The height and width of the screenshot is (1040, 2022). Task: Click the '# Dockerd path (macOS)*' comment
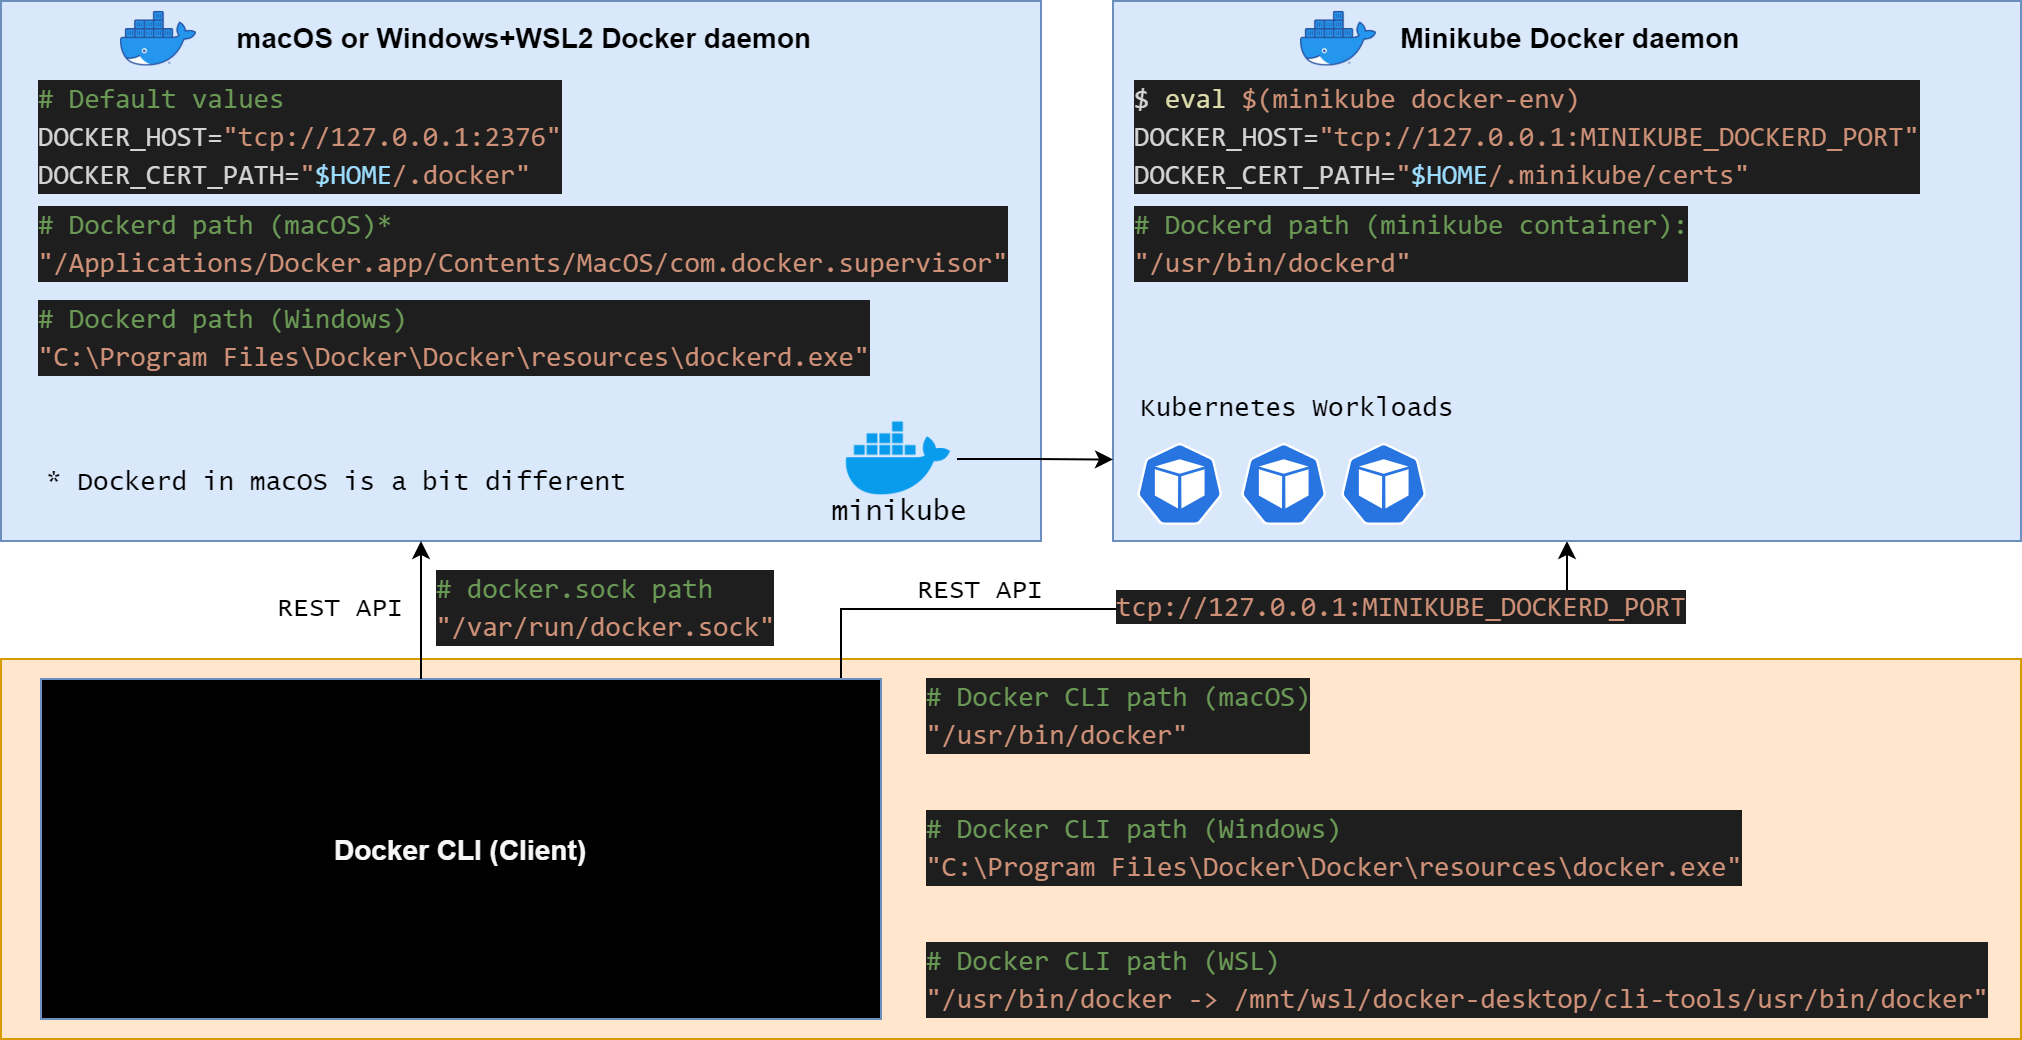(x=215, y=225)
